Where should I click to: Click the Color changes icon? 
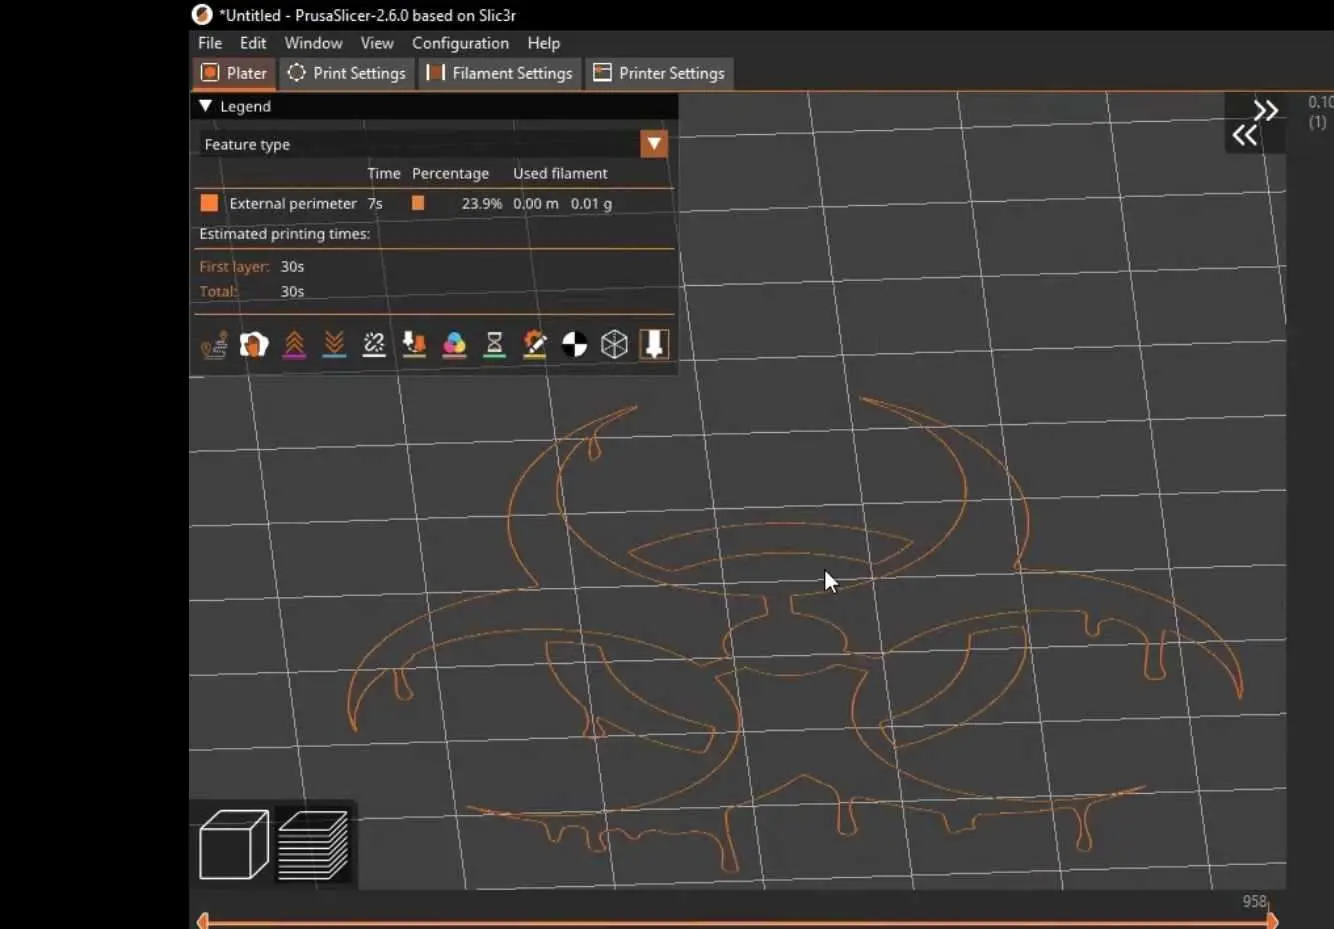pyautogui.click(x=454, y=345)
